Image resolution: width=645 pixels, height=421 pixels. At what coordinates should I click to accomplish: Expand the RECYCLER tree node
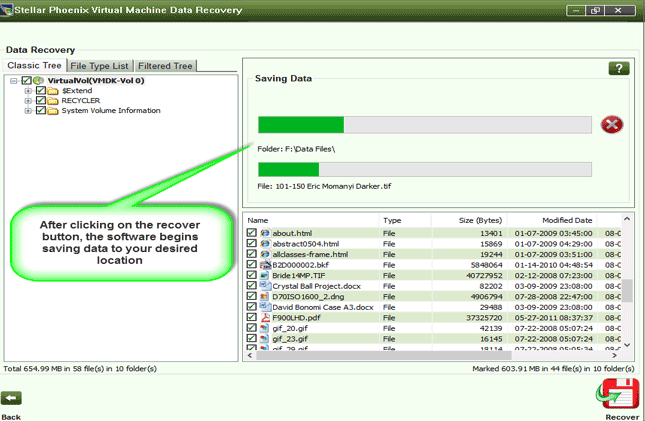(28, 101)
